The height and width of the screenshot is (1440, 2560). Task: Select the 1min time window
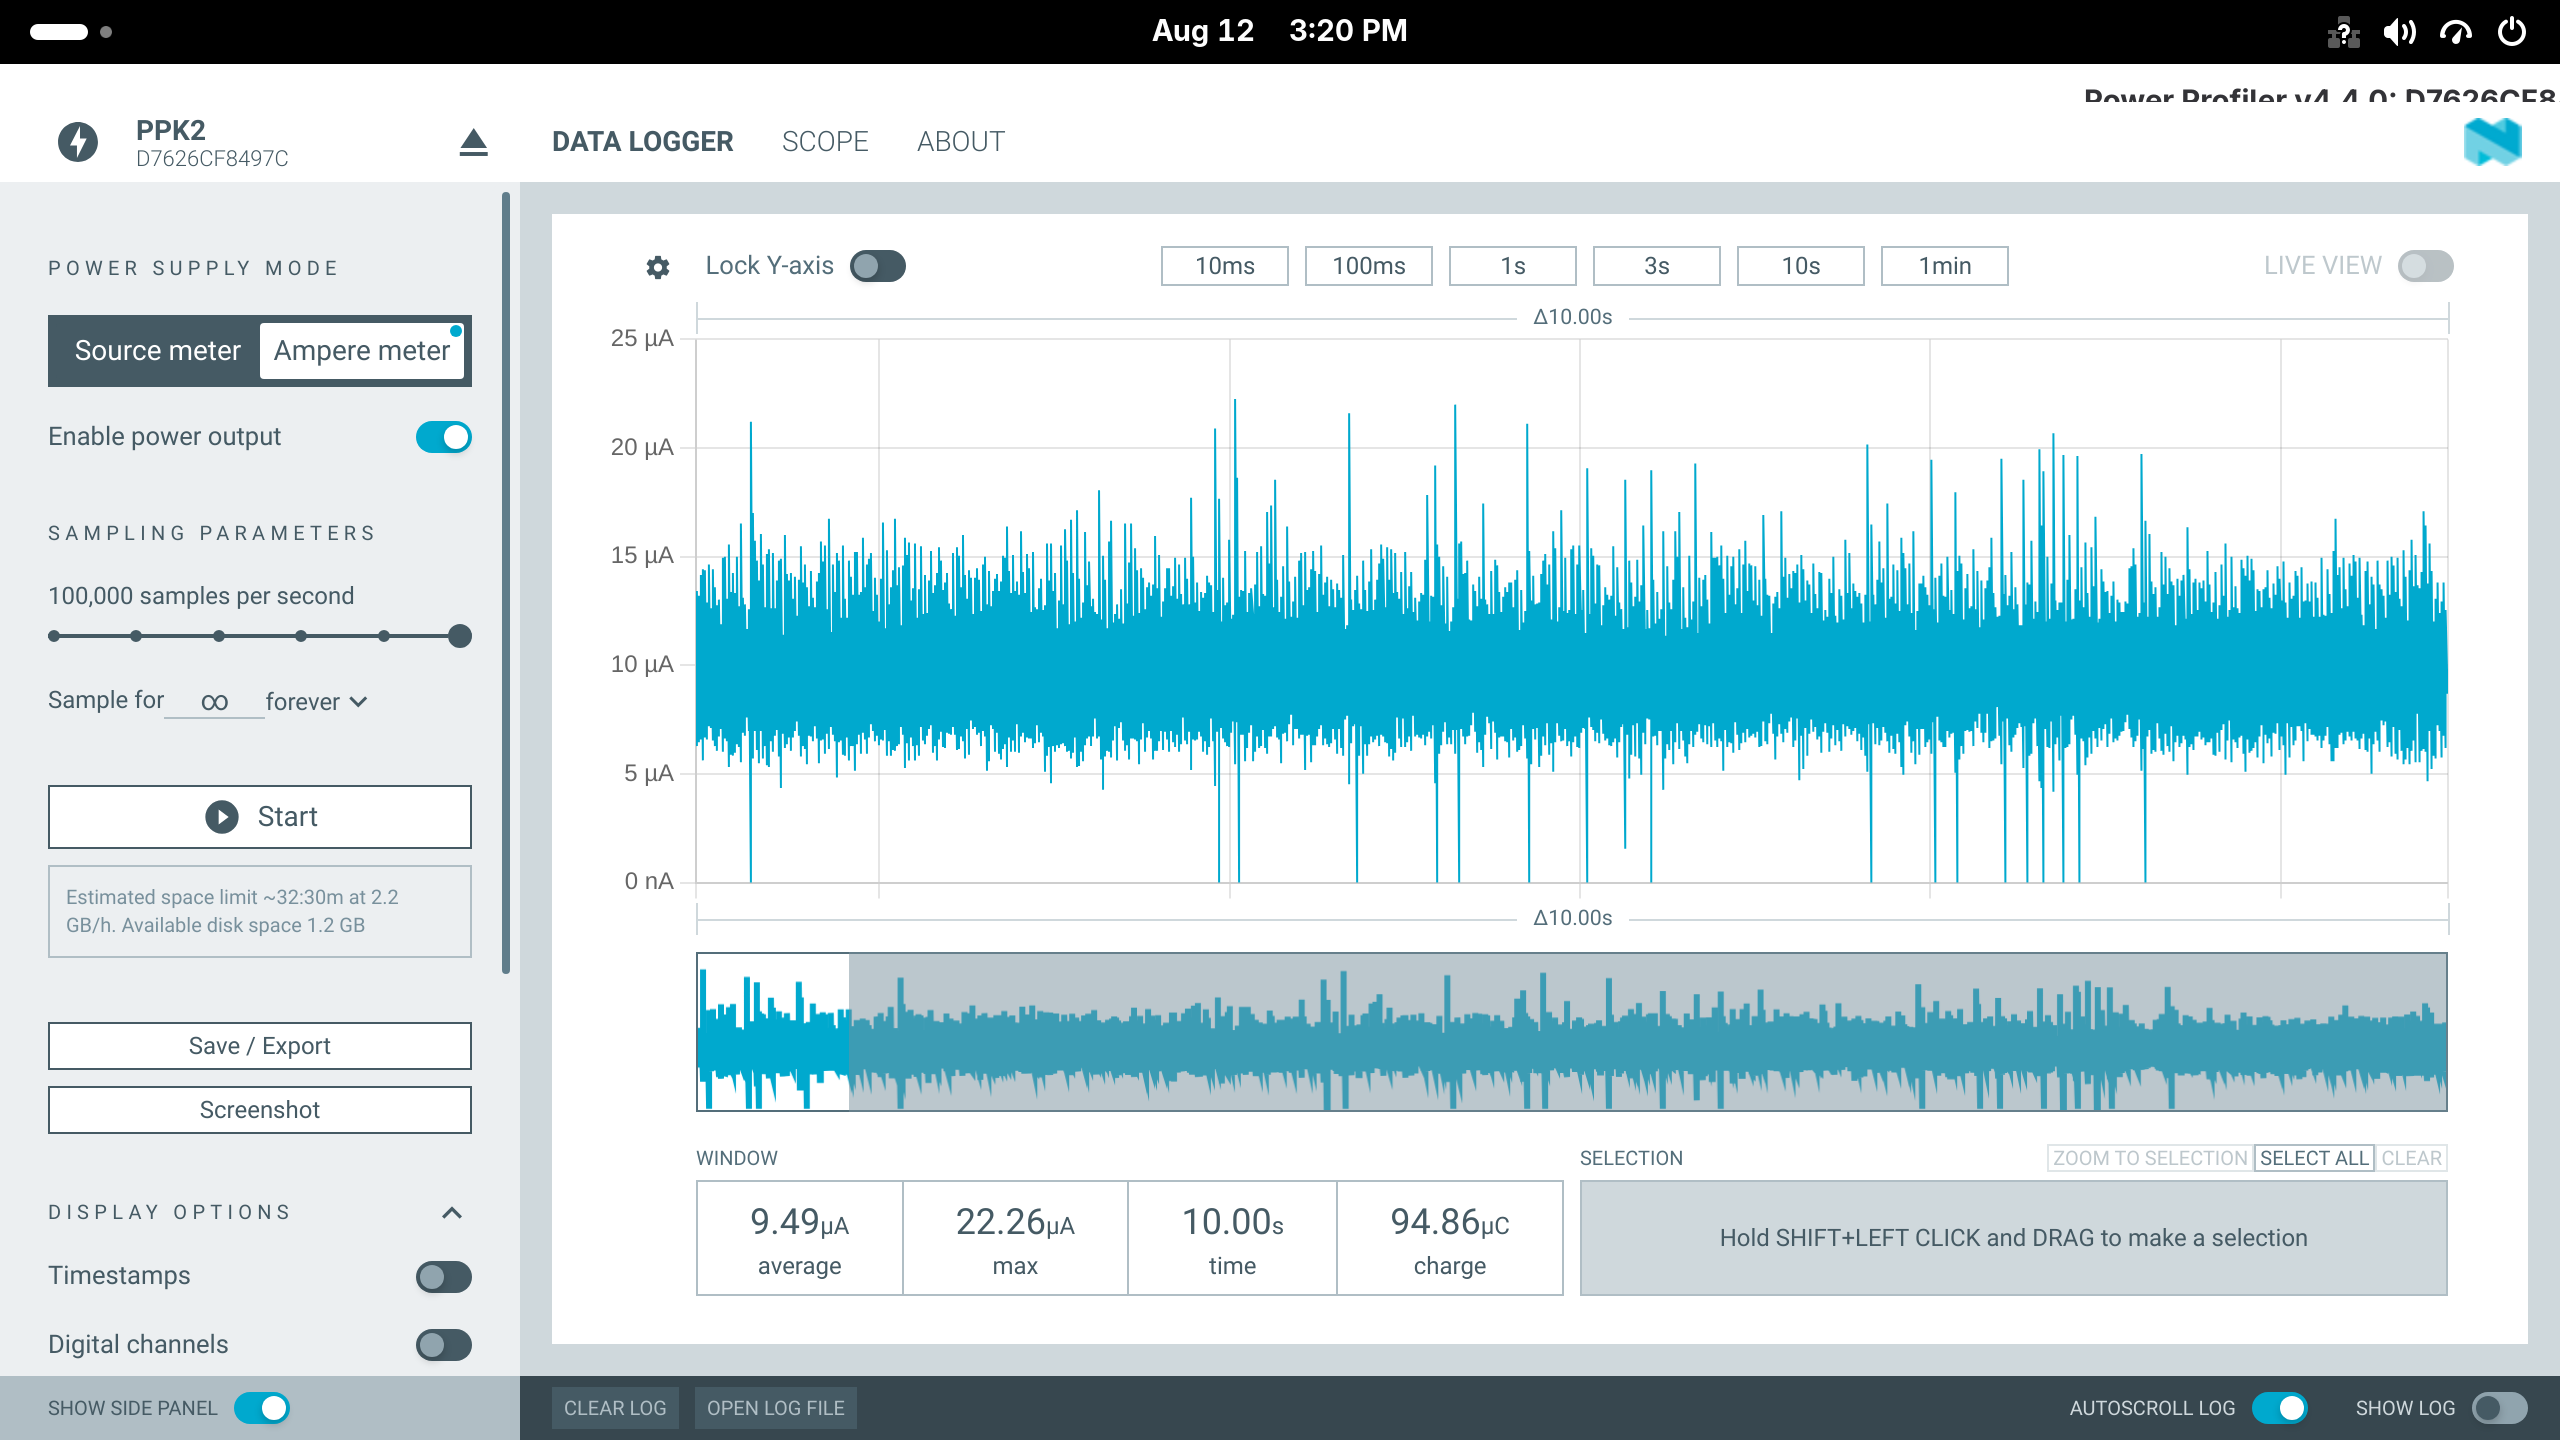pos(1945,266)
